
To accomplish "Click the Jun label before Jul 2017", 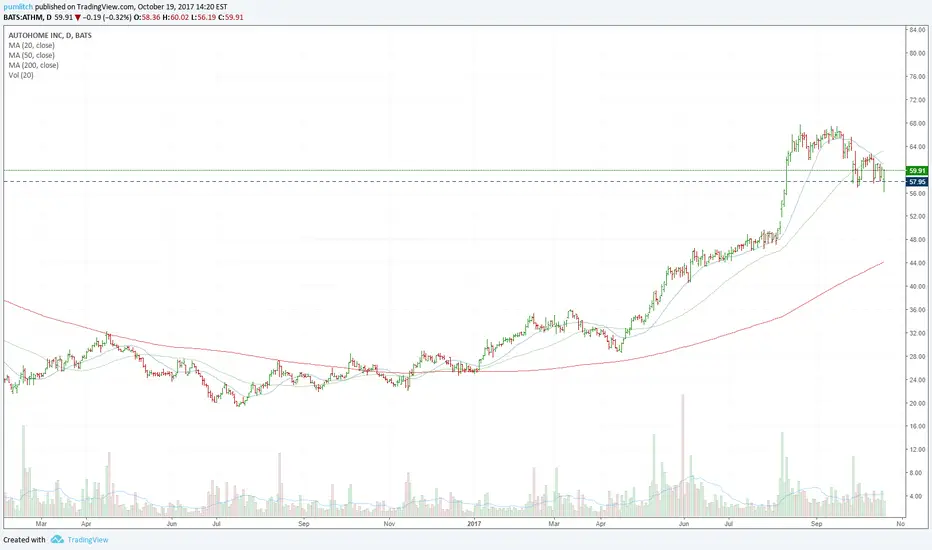I will [684, 524].
